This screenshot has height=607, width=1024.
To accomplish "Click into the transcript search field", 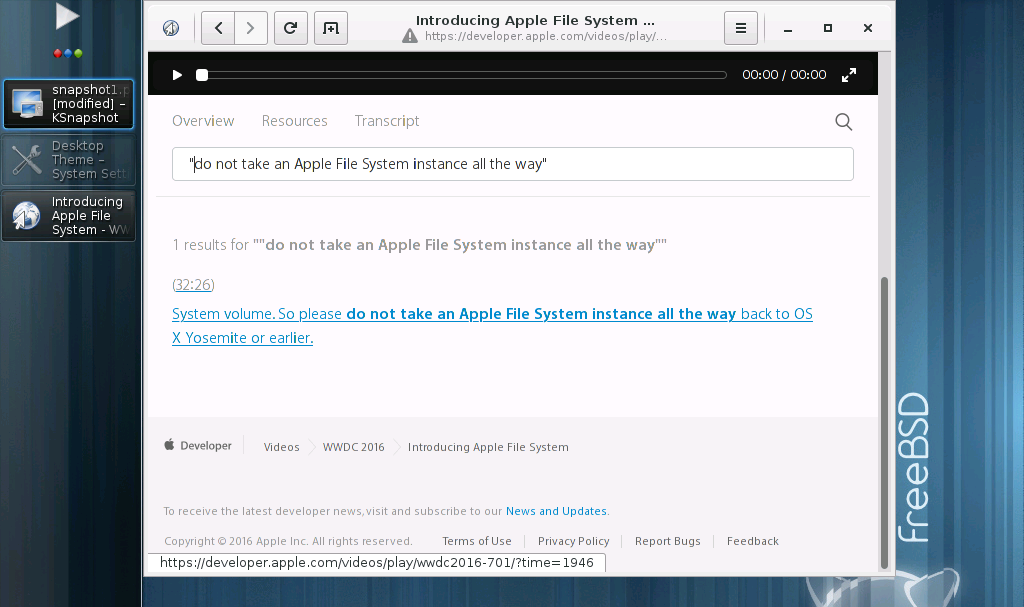I will [513, 164].
